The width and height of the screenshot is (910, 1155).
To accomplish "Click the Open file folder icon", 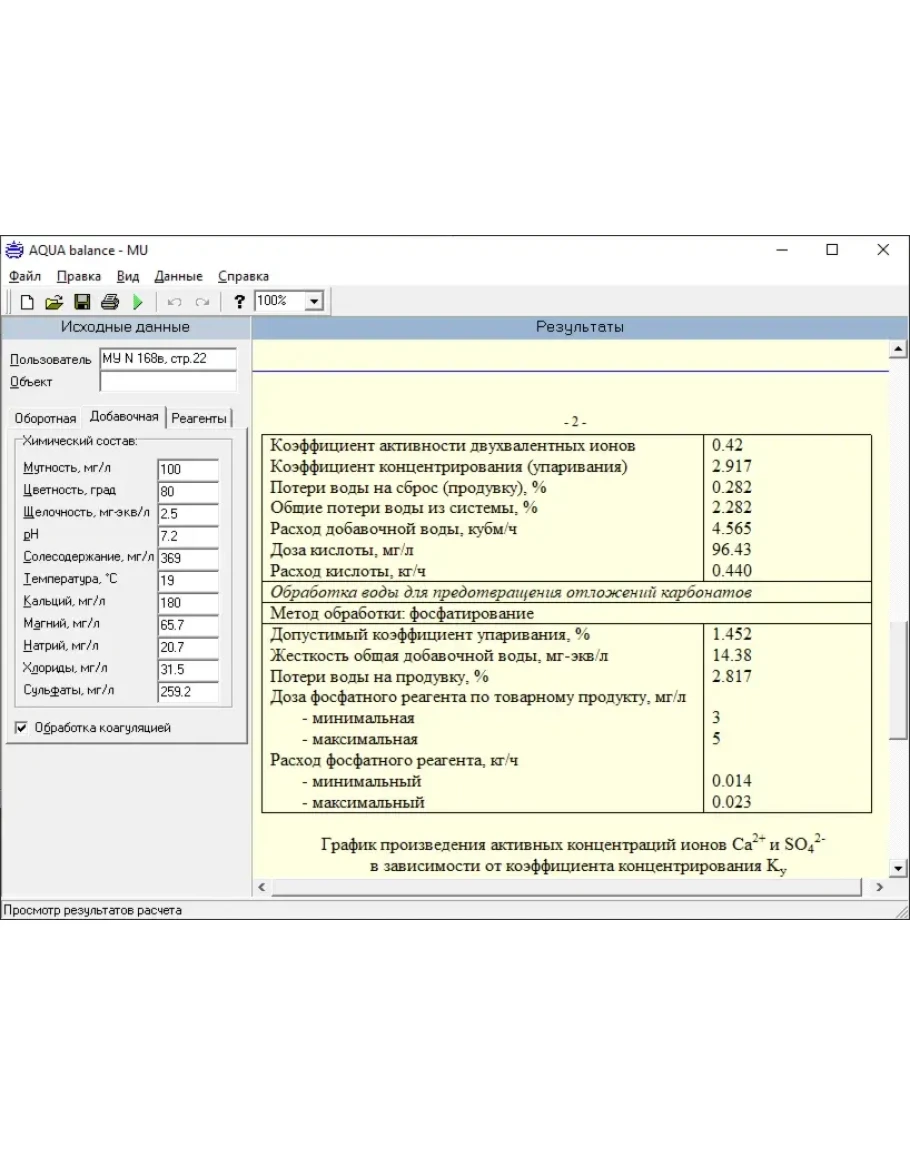I will pyautogui.click(x=54, y=302).
